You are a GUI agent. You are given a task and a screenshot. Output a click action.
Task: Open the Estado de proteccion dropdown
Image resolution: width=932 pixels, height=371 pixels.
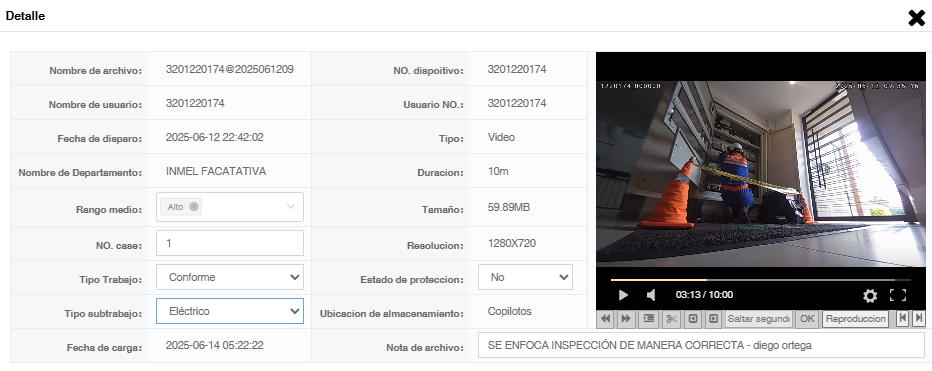point(525,277)
